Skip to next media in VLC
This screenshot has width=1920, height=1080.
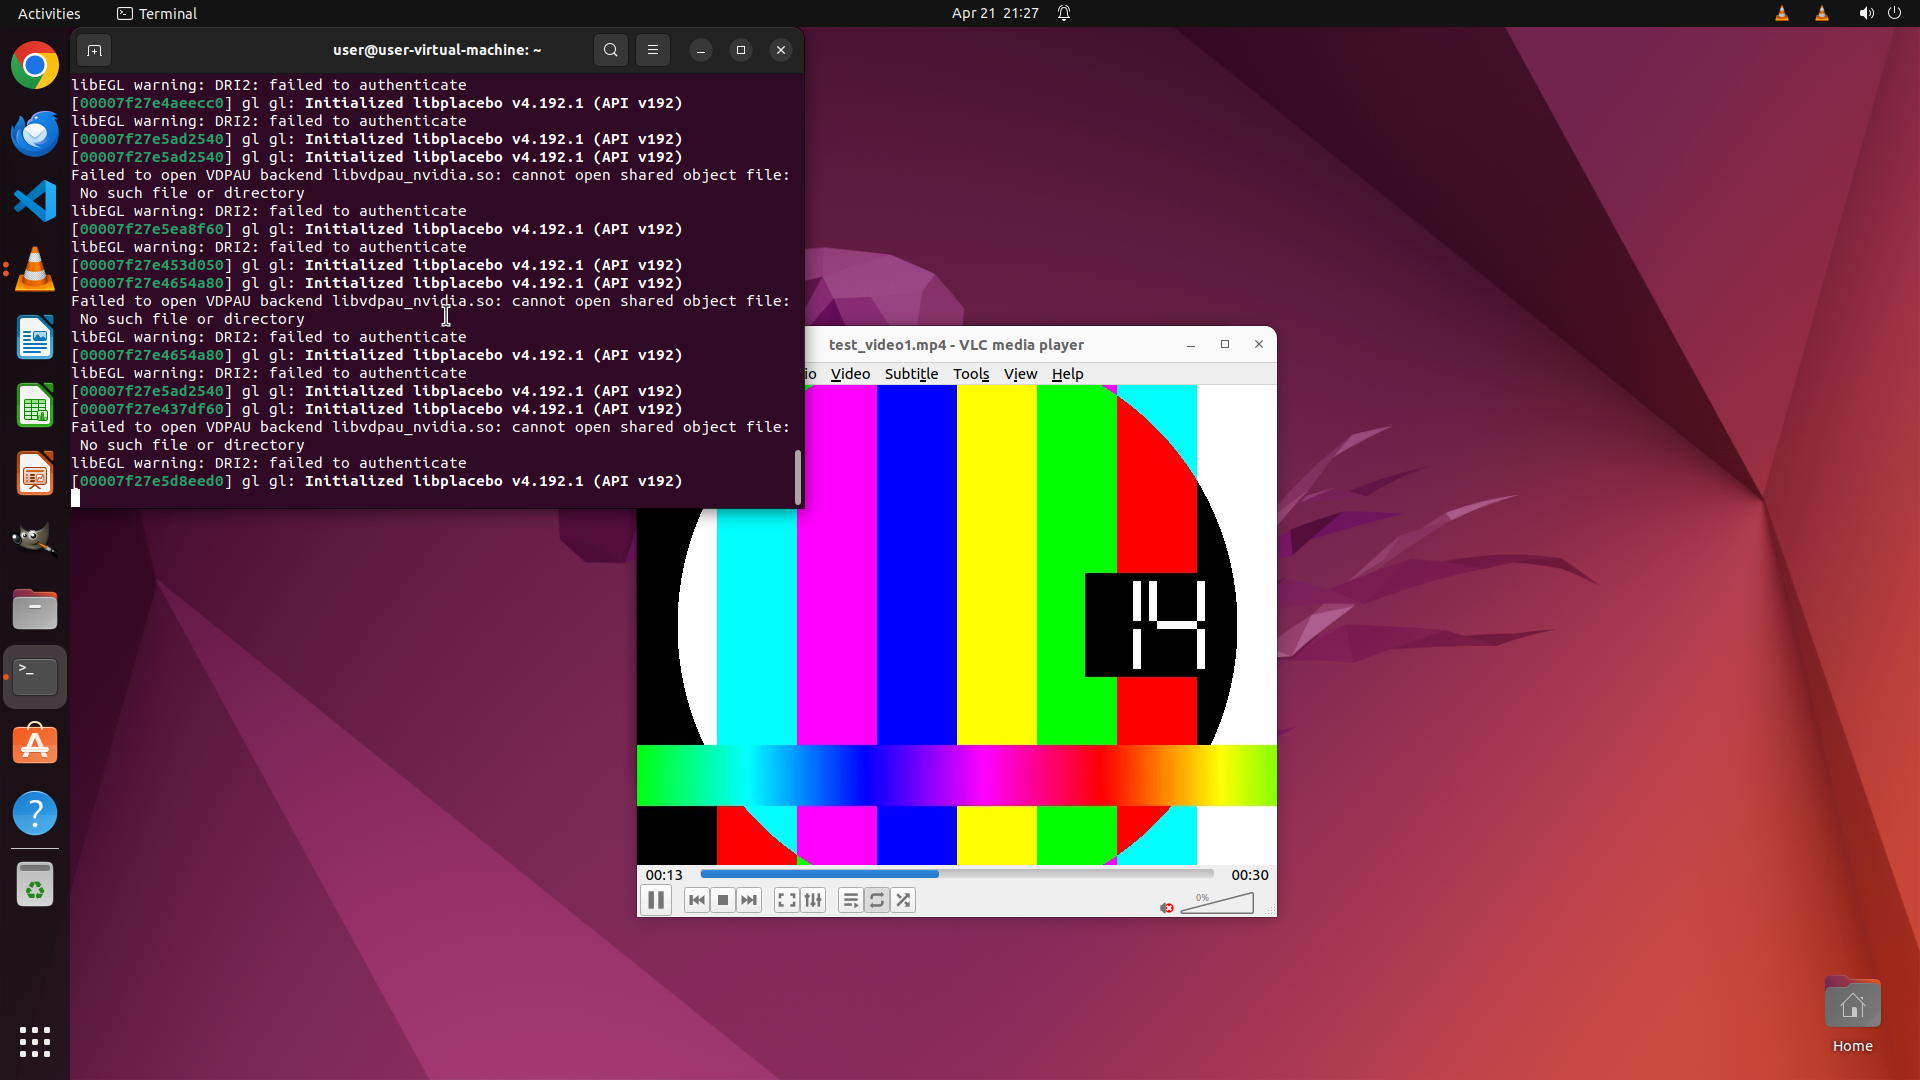pyautogui.click(x=749, y=900)
